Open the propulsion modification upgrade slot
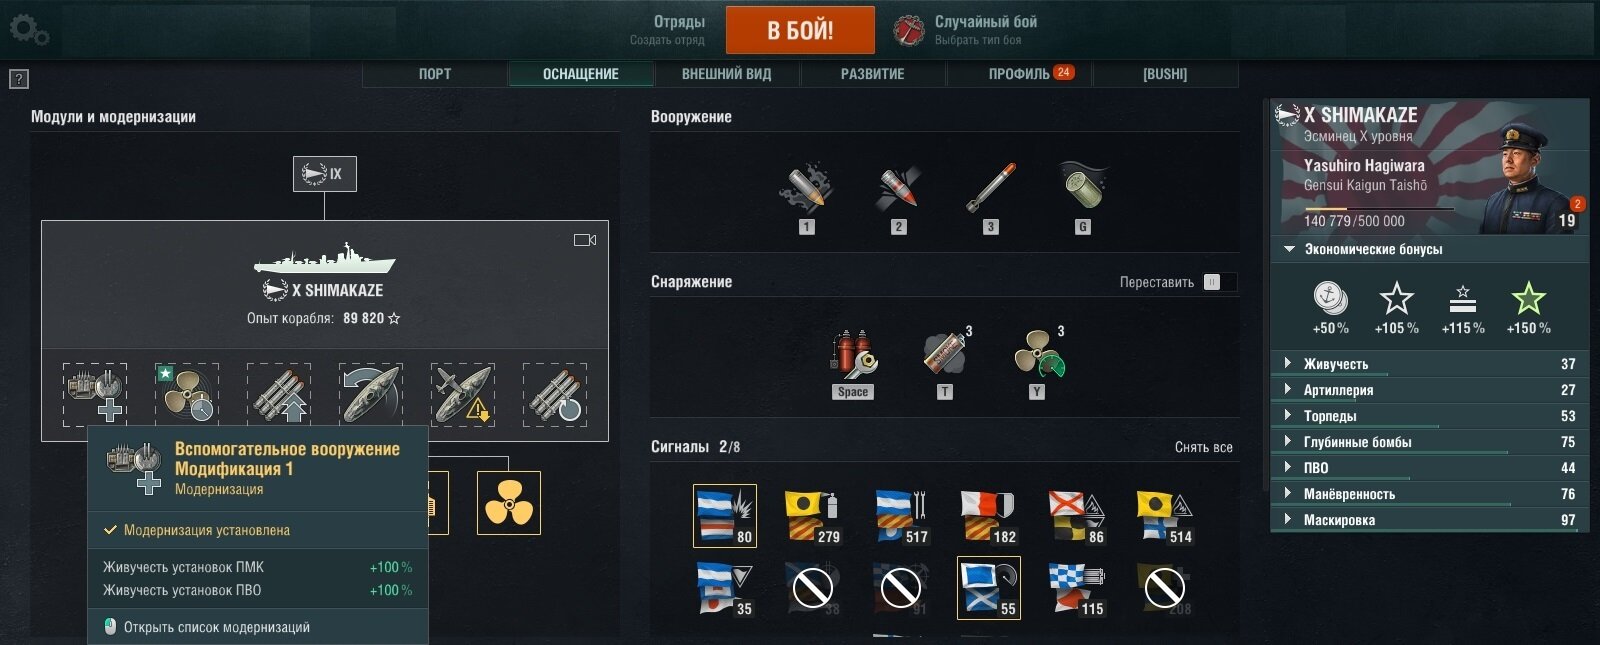The height and width of the screenshot is (645, 1600). [x=187, y=395]
